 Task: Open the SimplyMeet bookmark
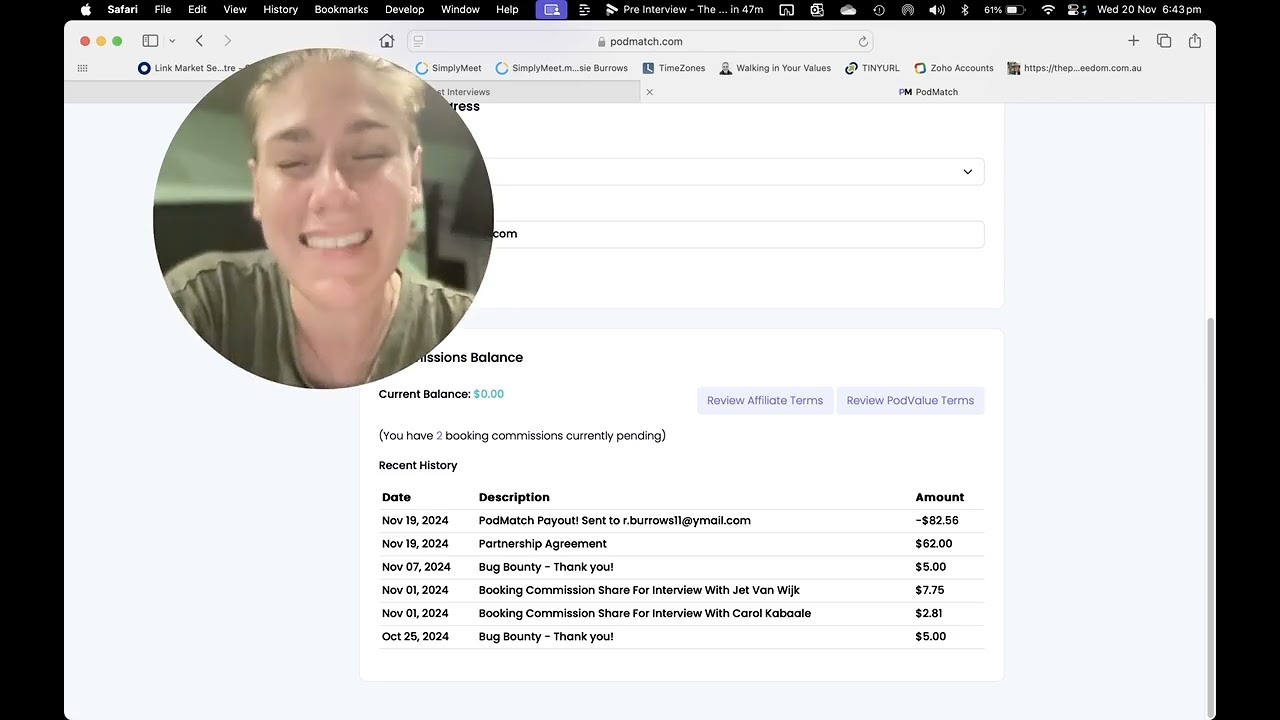coord(448,68)
